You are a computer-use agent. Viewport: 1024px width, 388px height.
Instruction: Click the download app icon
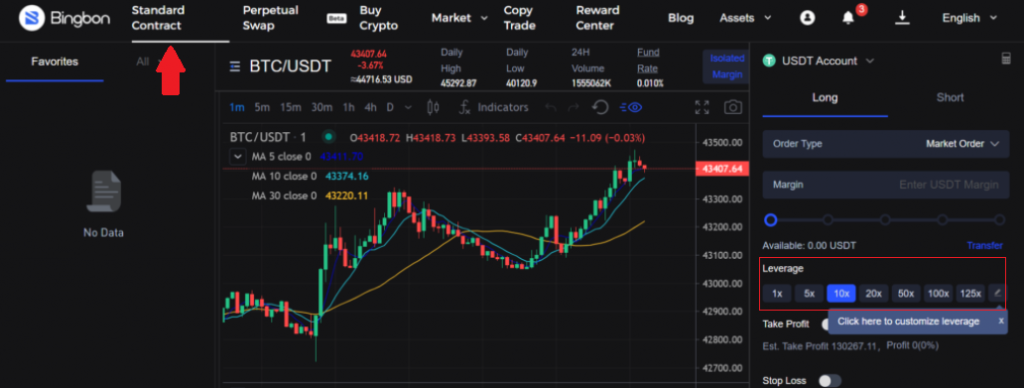(x=903, y=18)
